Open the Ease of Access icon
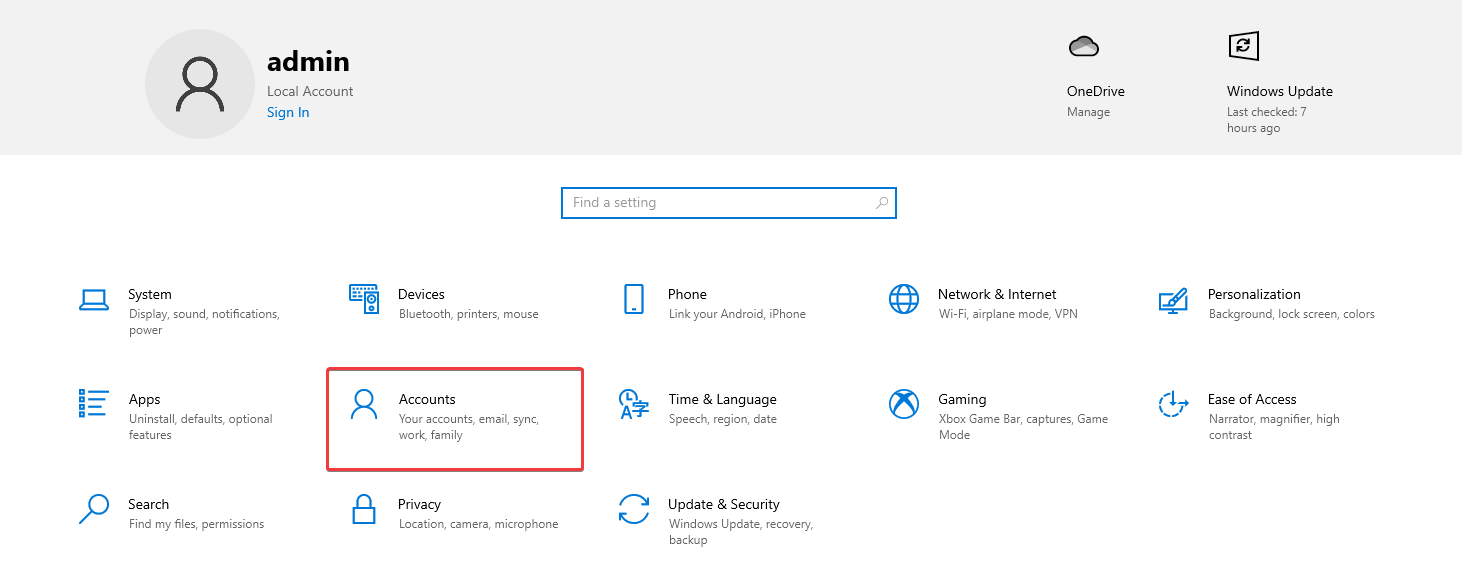 [1173, 404]
